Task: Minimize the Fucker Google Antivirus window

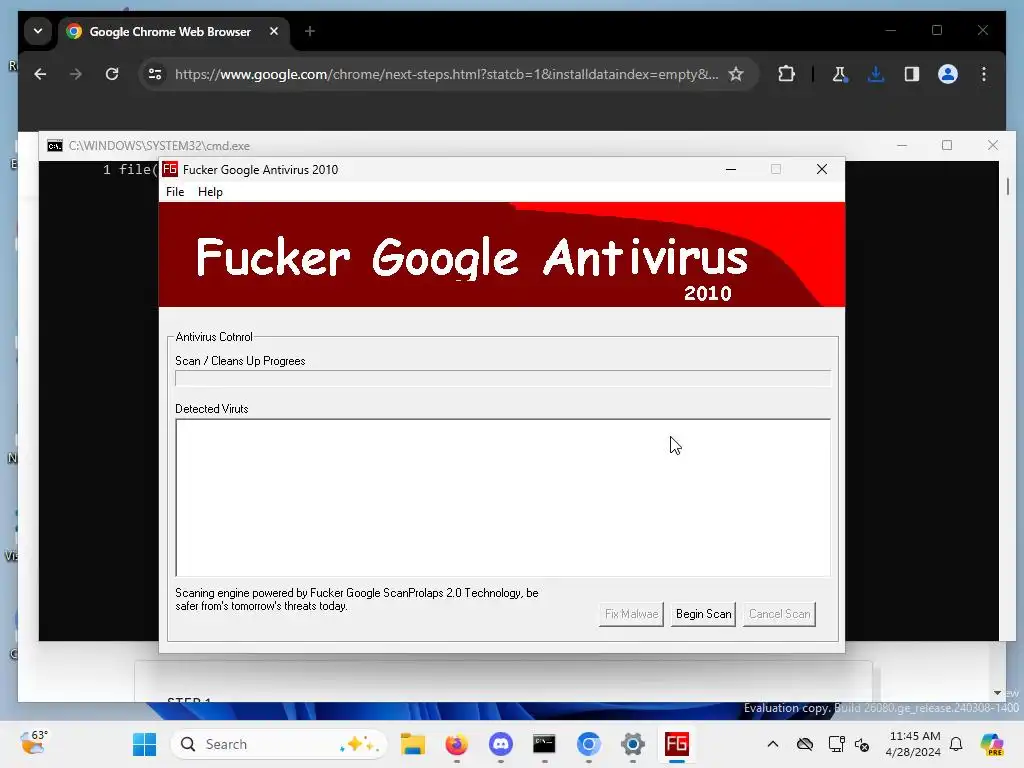Action: coord(731,169)
